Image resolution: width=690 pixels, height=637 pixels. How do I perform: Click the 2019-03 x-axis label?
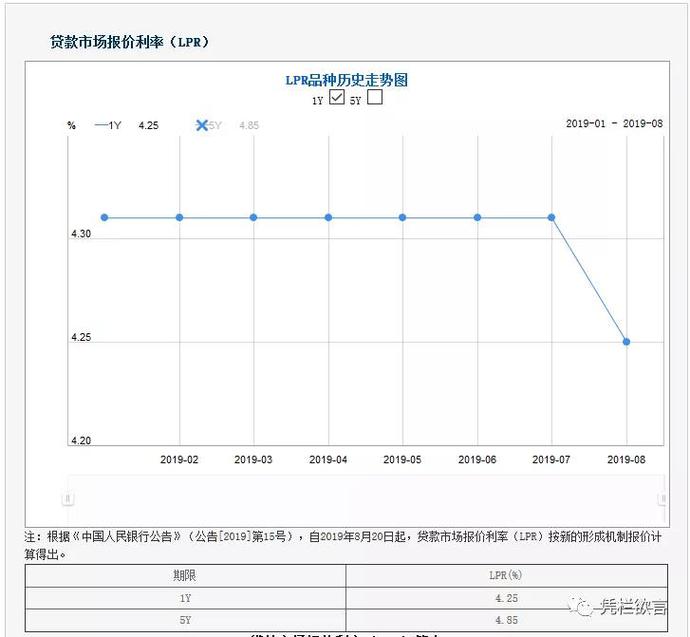point(253,460)
